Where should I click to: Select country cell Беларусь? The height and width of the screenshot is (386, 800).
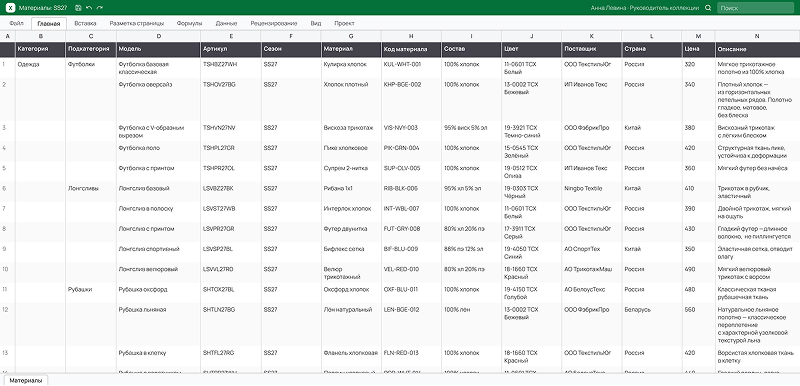pos(652,325)
